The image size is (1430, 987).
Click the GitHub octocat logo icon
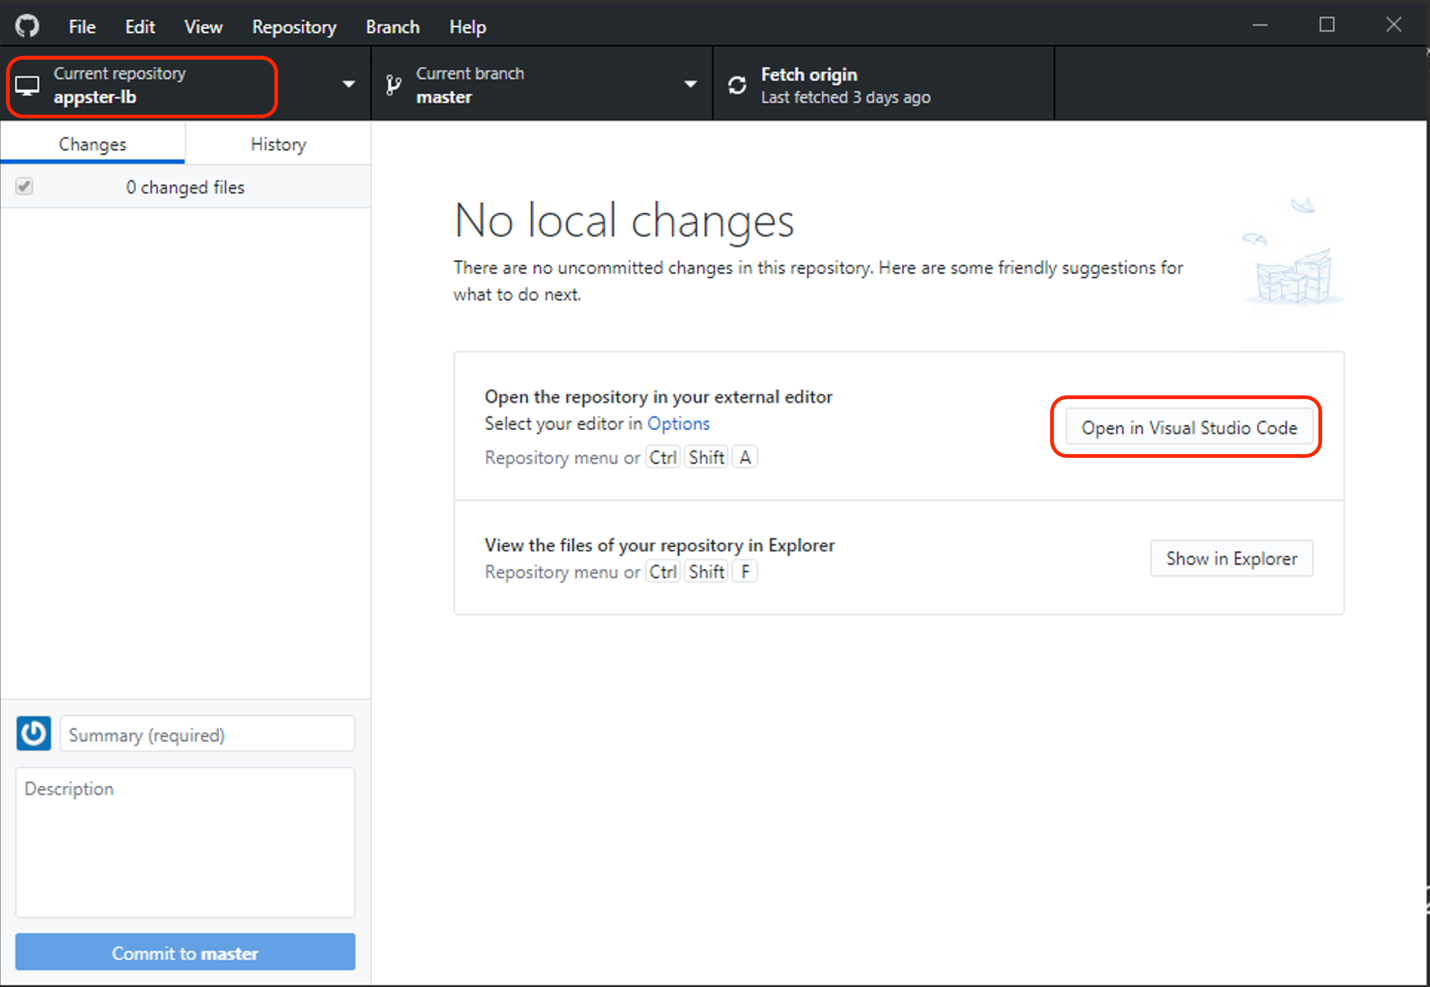pos(27,26)
